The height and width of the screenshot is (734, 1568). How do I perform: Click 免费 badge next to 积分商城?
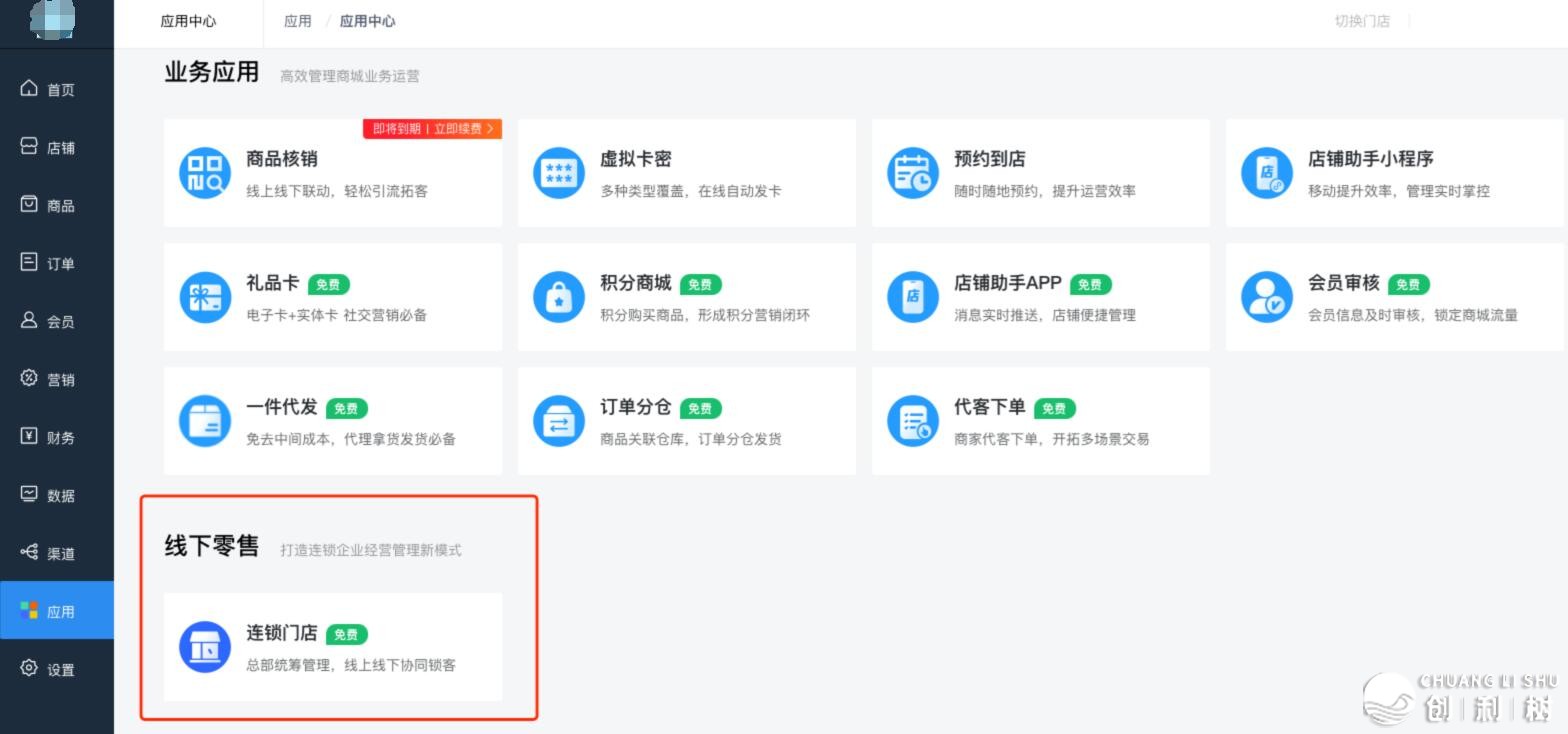click(x=701, y=285)
